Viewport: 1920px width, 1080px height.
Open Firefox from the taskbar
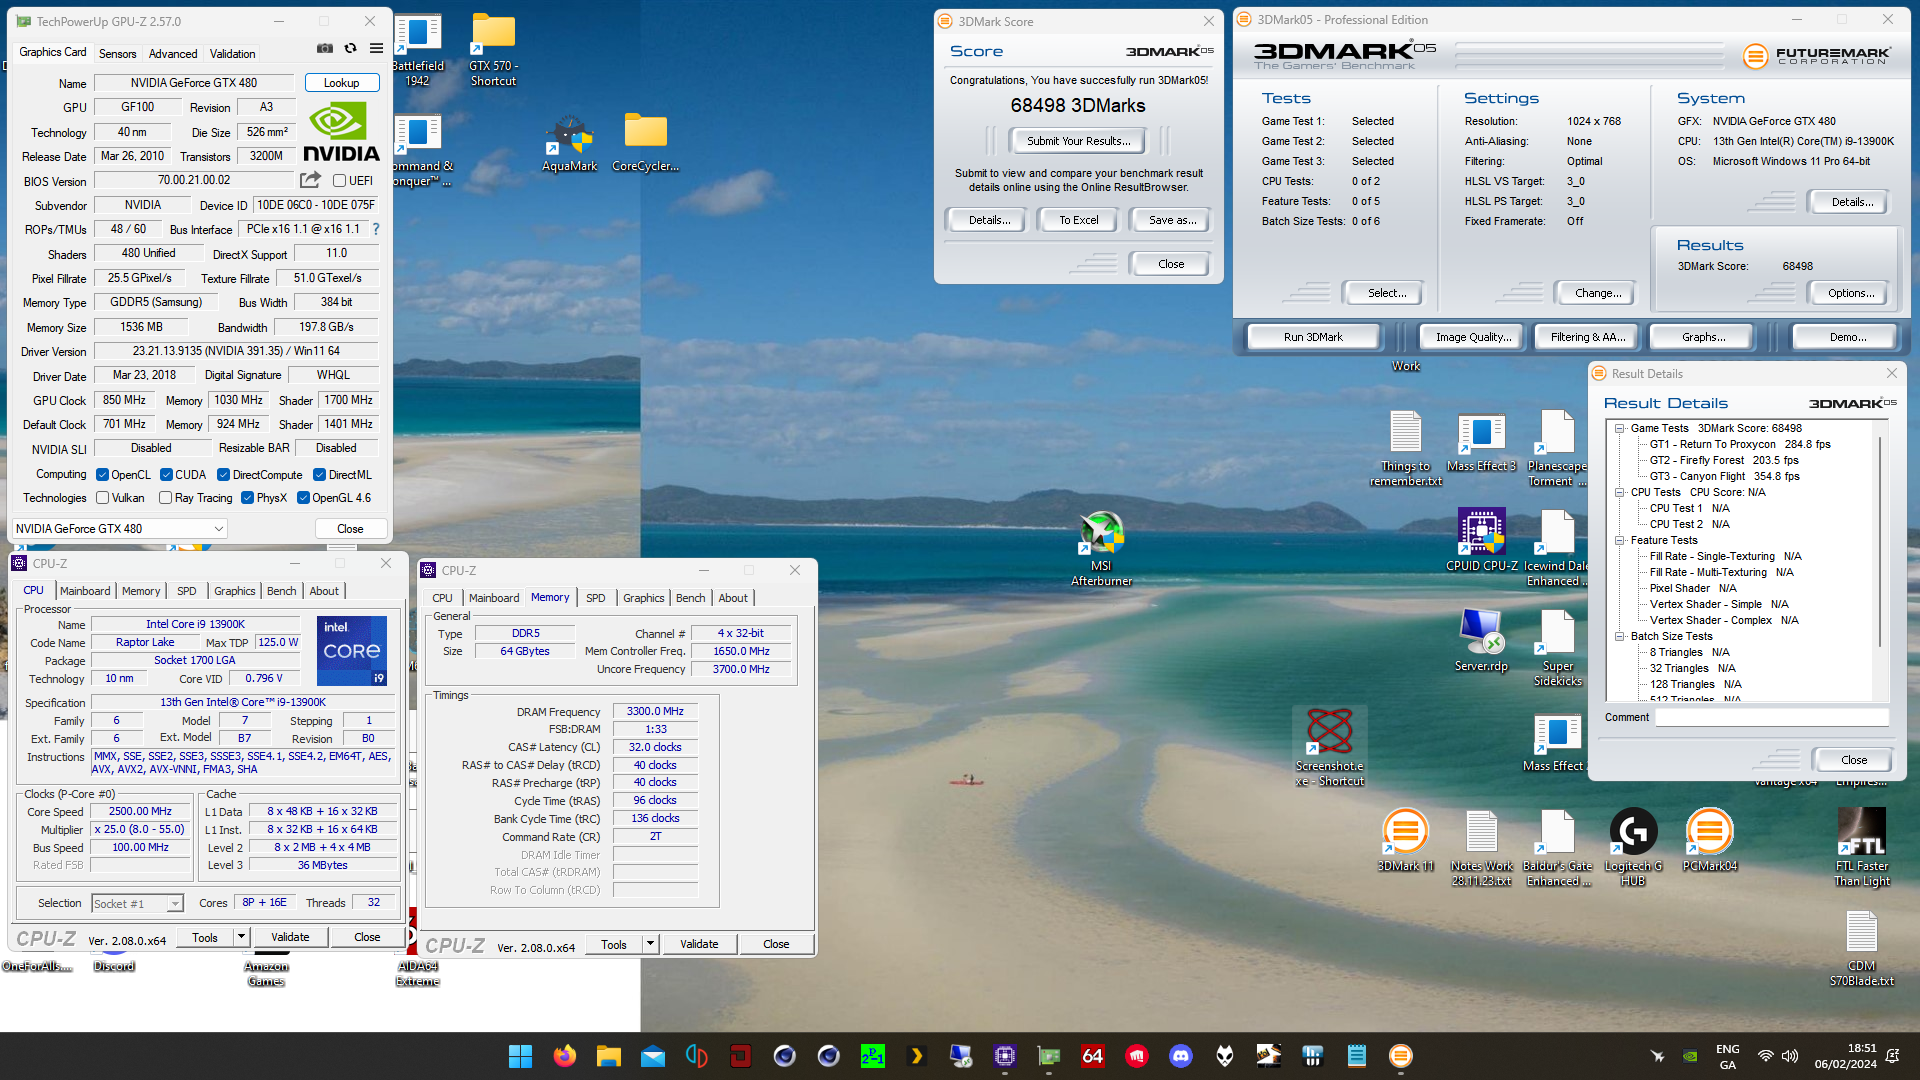click(564, 1056)
